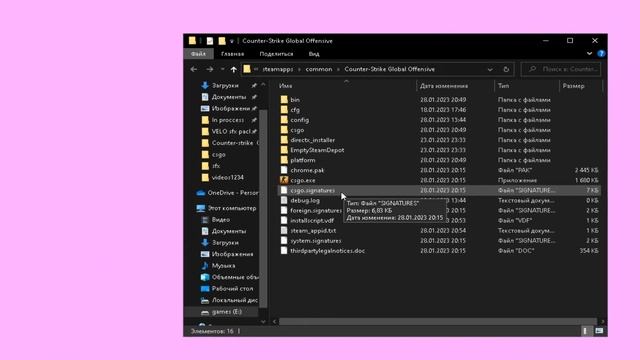Open the config folder
This screenshot has height=360, width=640.
300,120
